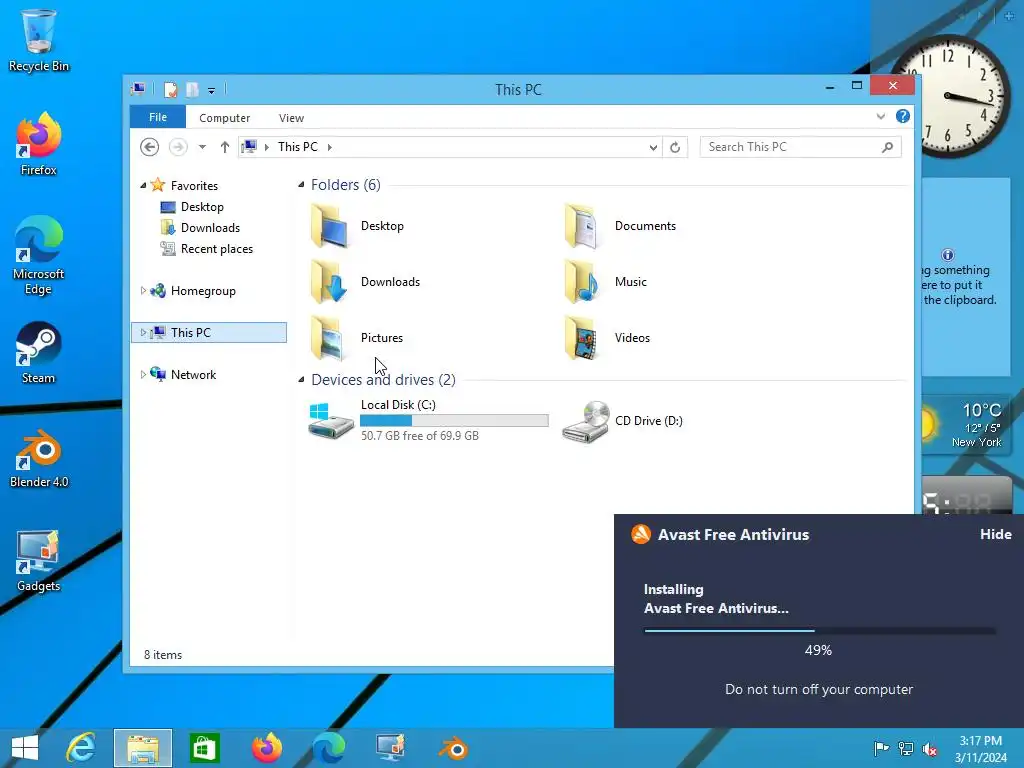The image size is (1024, 768).
Task: Hide the Avast installer notification
Action: [995, 534]
